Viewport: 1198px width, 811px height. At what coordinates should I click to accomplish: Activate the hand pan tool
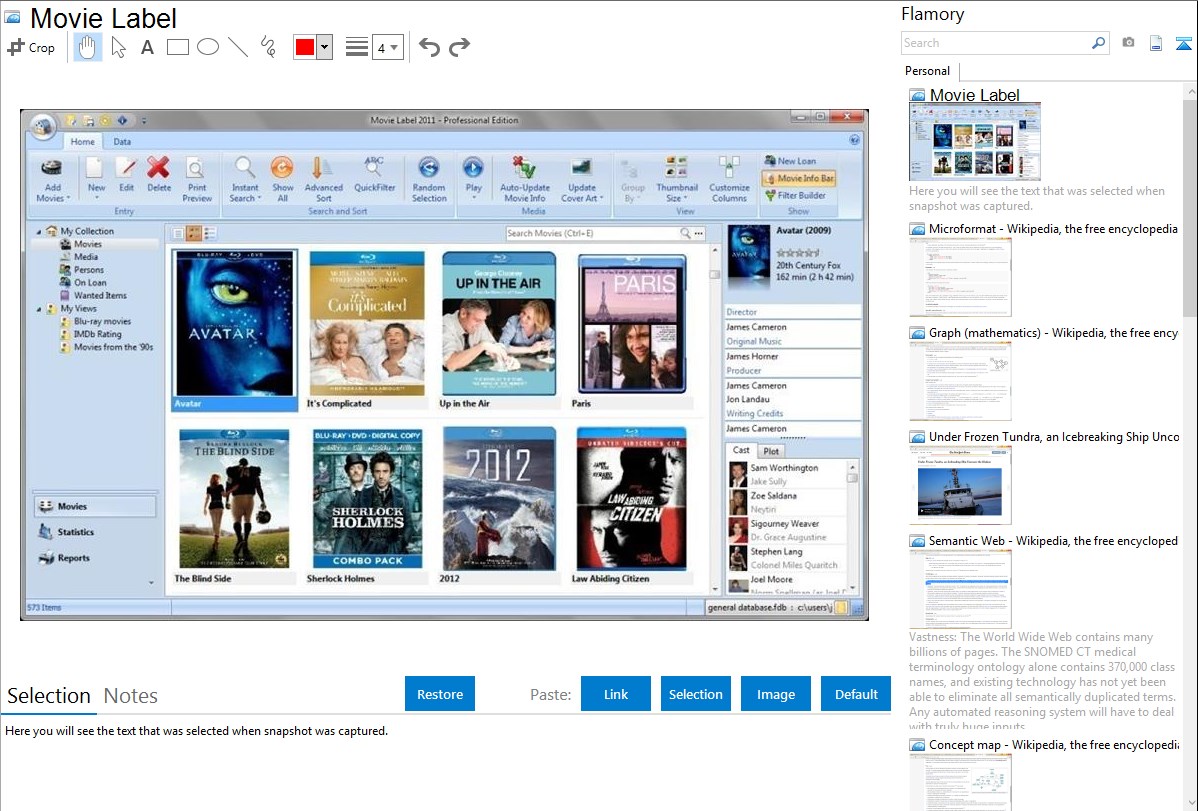(87, 47)
